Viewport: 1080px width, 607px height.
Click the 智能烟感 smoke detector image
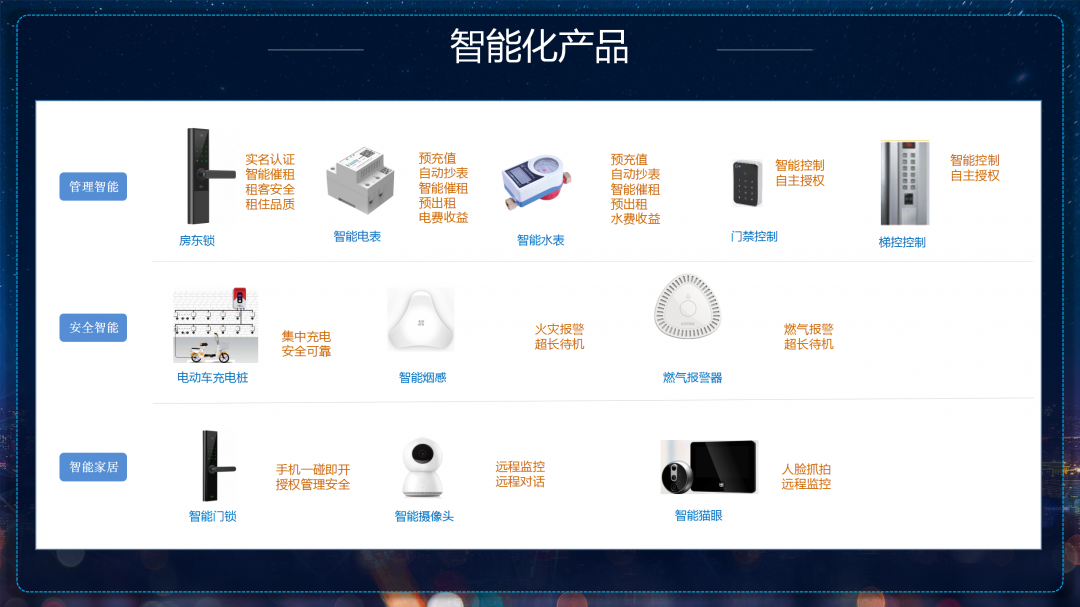click(x=421, y=320)
